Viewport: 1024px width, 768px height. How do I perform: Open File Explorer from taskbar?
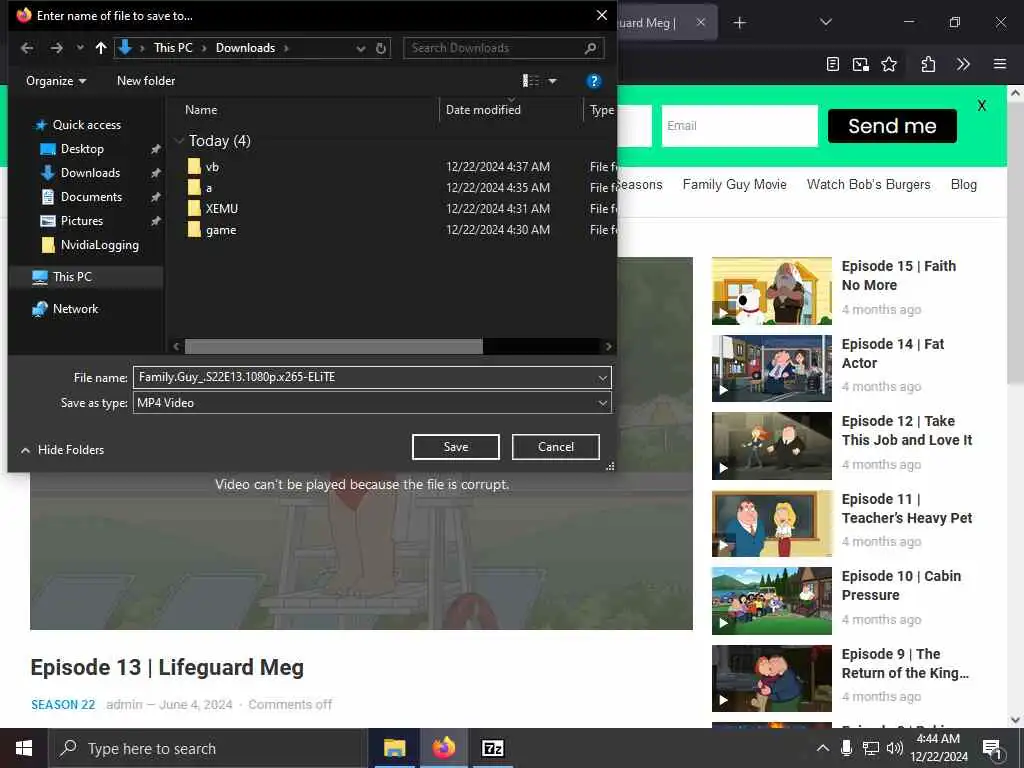(x=394, y=748)
